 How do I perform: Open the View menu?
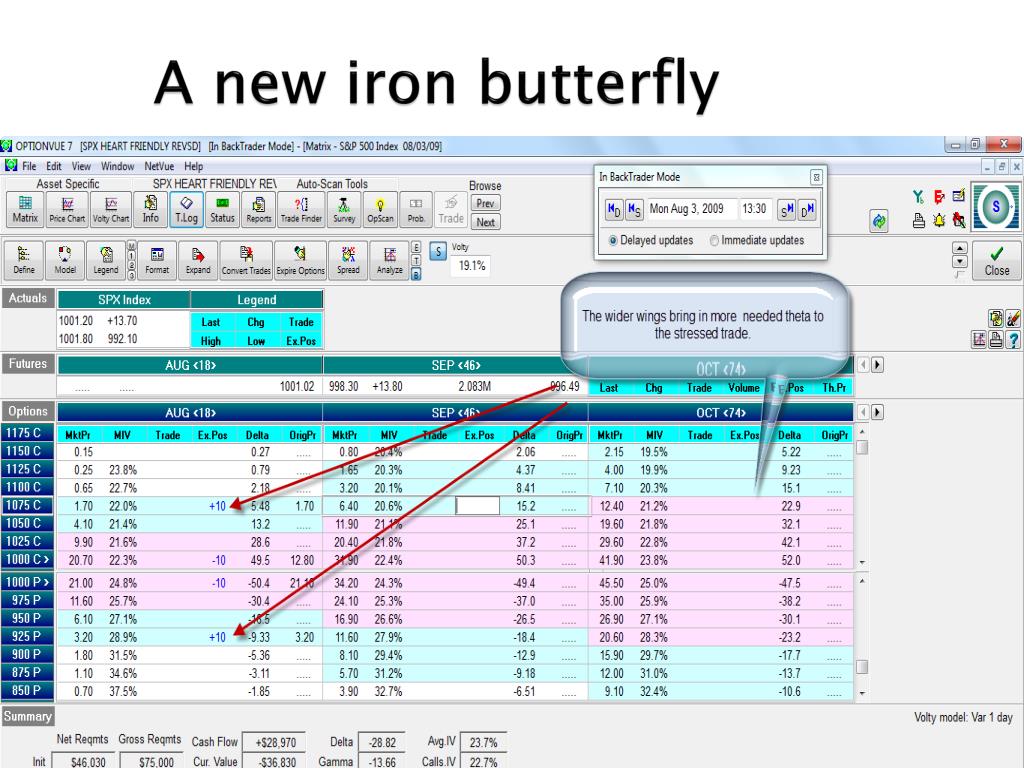point(81,166)
